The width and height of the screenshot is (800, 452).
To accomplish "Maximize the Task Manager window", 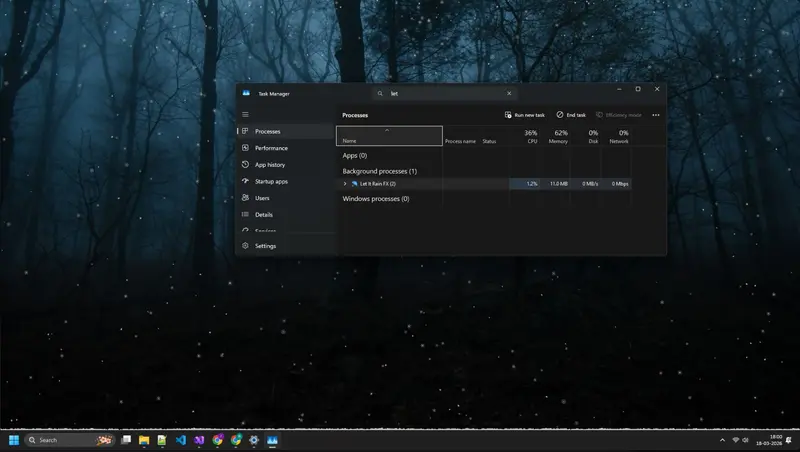I will [638, 89].
